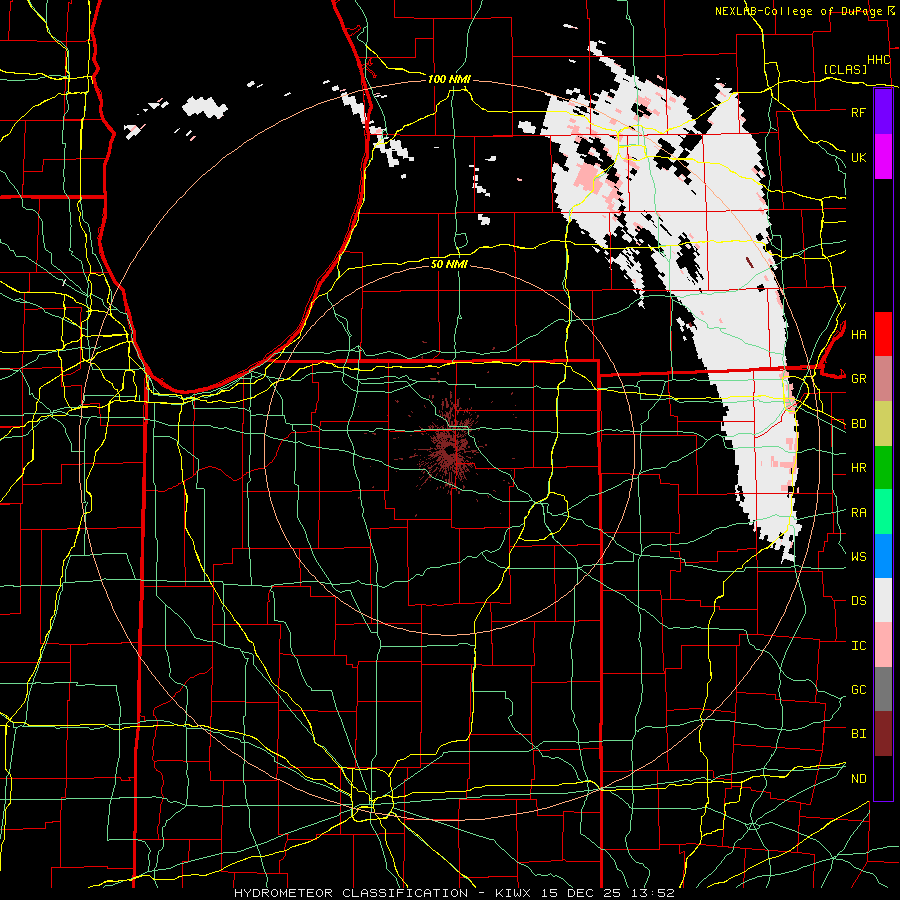Click the blue WS legend color swatch
This screenshot has height=900, width=900.
click(883, 556)
